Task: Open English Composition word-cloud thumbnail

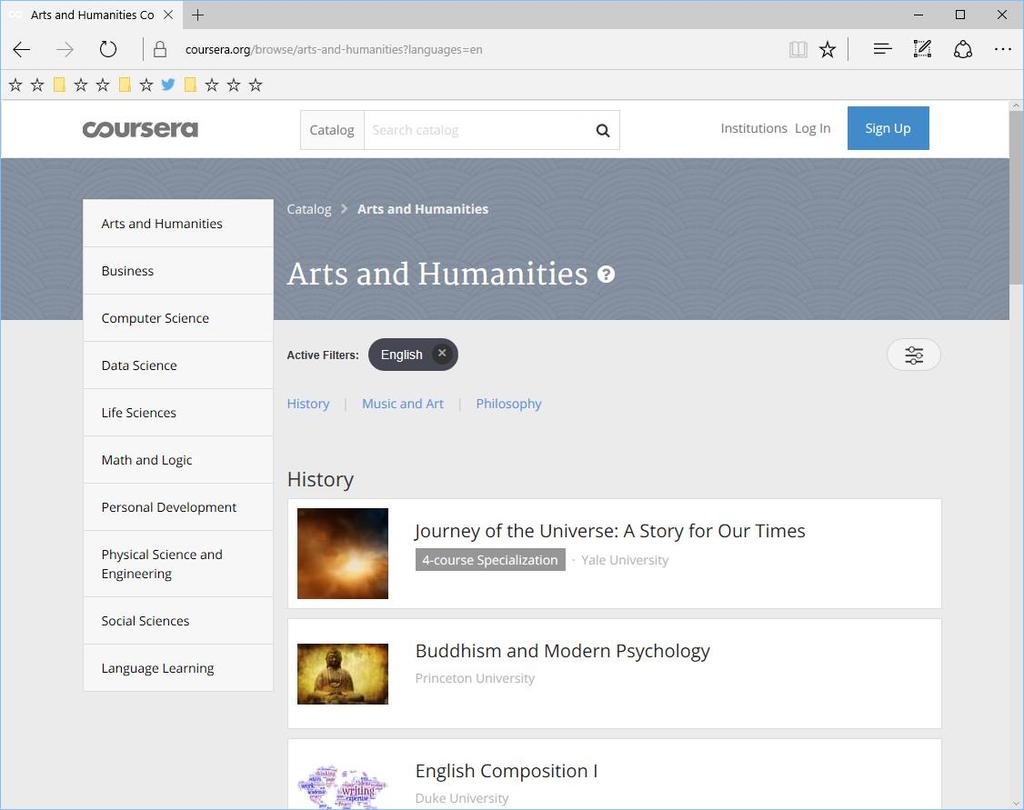Action: click(x=343, y=787)
